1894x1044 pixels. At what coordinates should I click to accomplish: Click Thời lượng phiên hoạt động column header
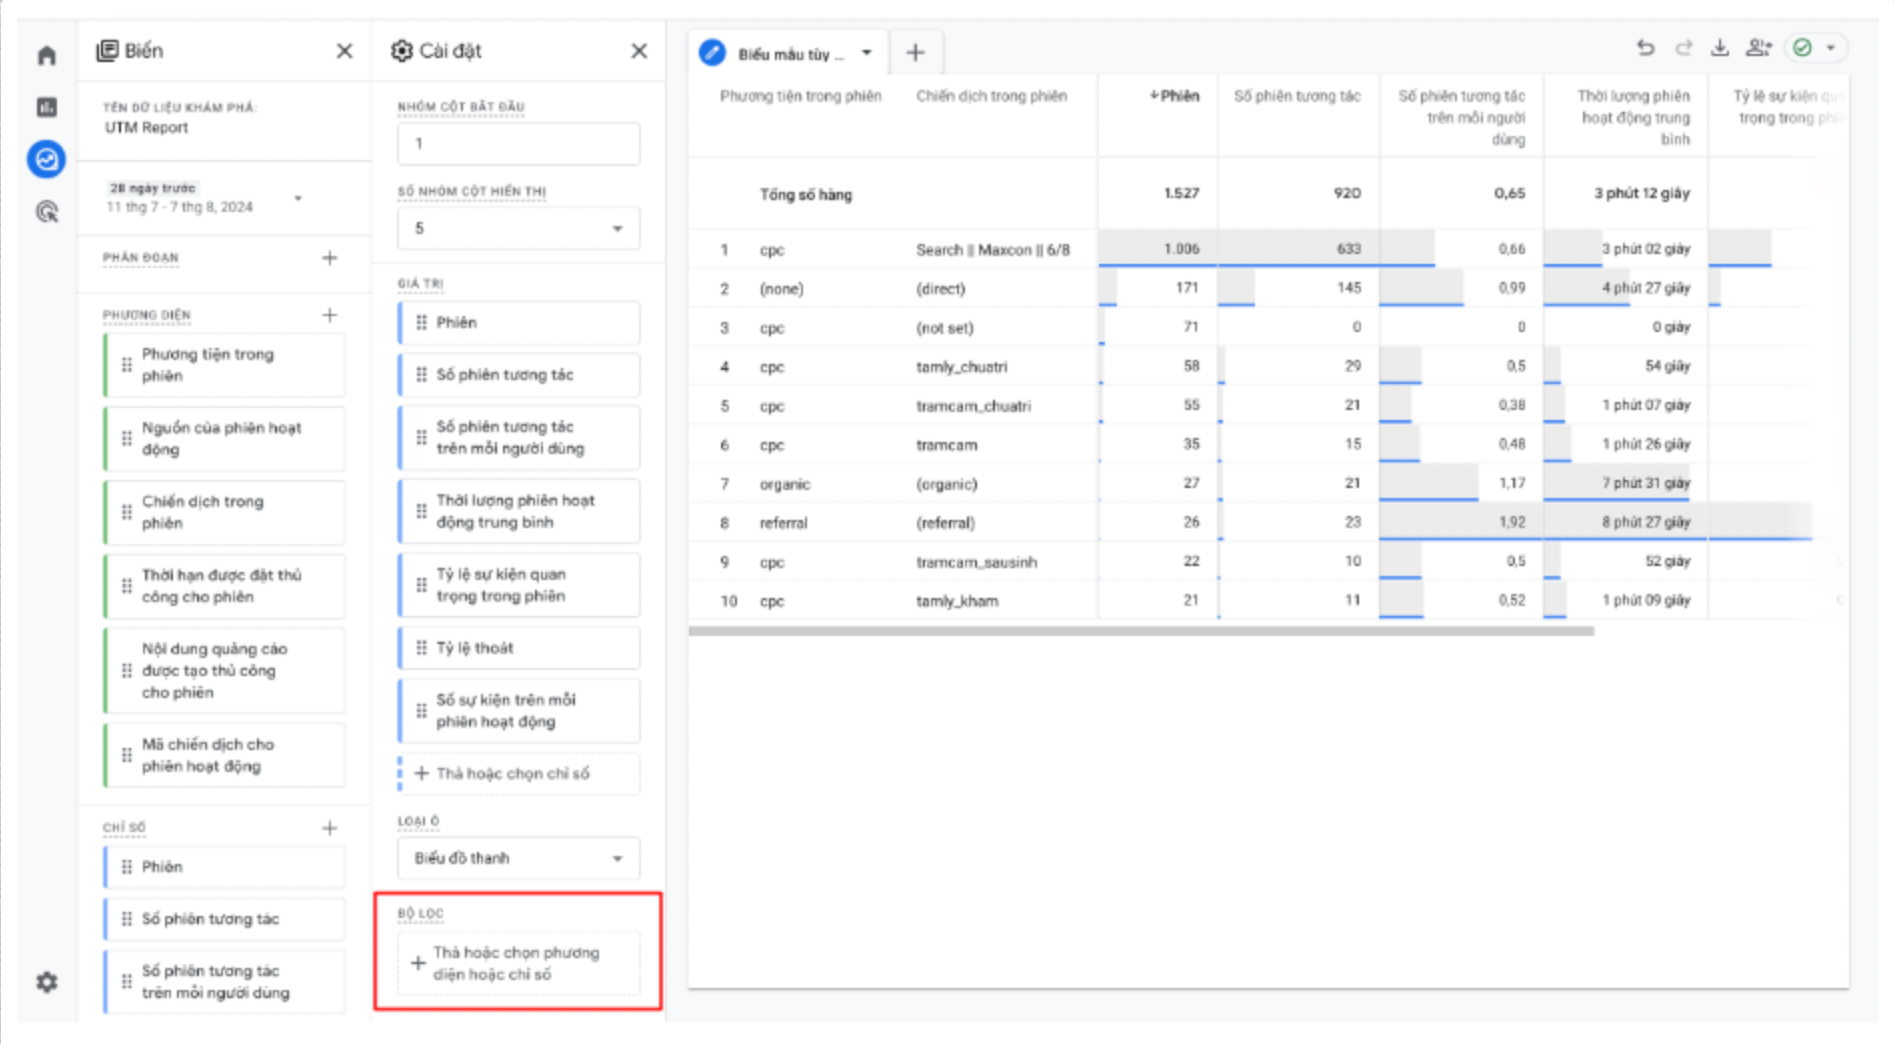tap(1633, 117)
